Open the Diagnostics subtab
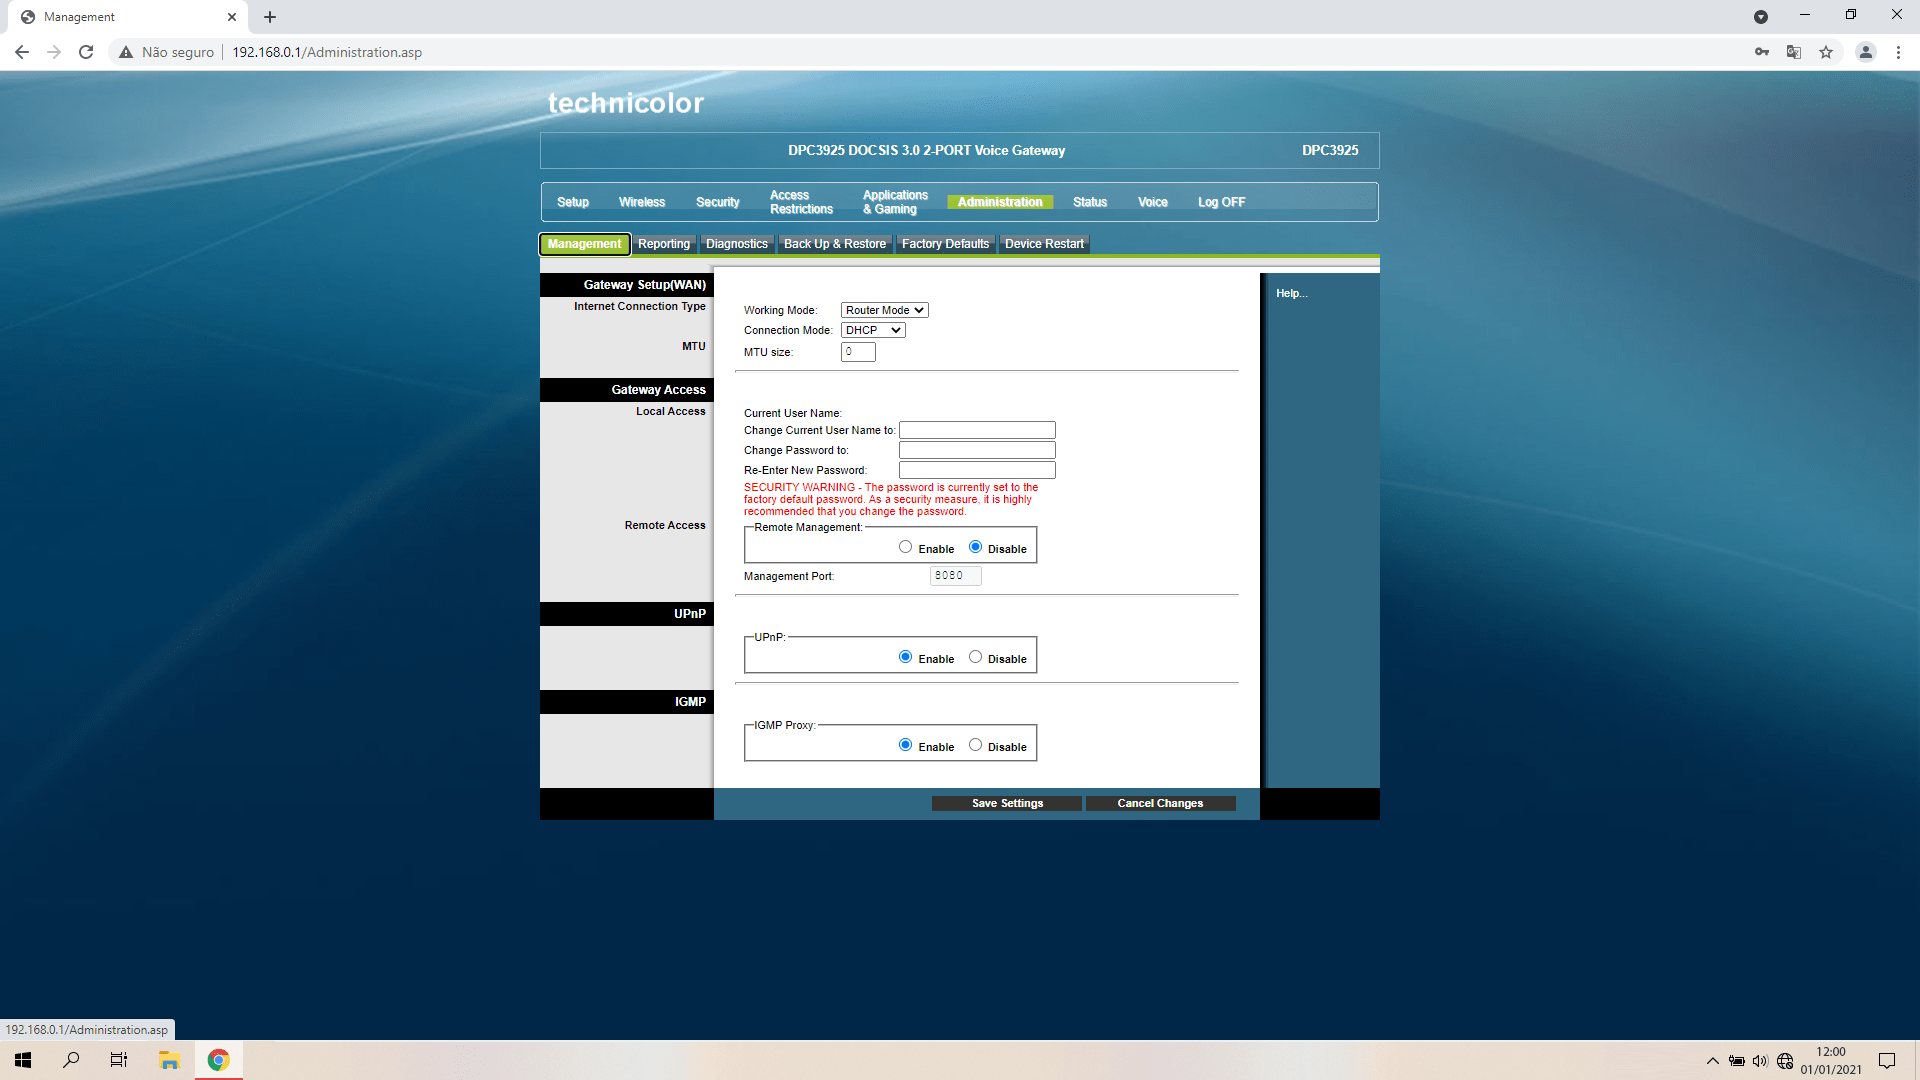Image resolution: width=1920 pixels, height=1080 pixels. [x=737, y=243]
